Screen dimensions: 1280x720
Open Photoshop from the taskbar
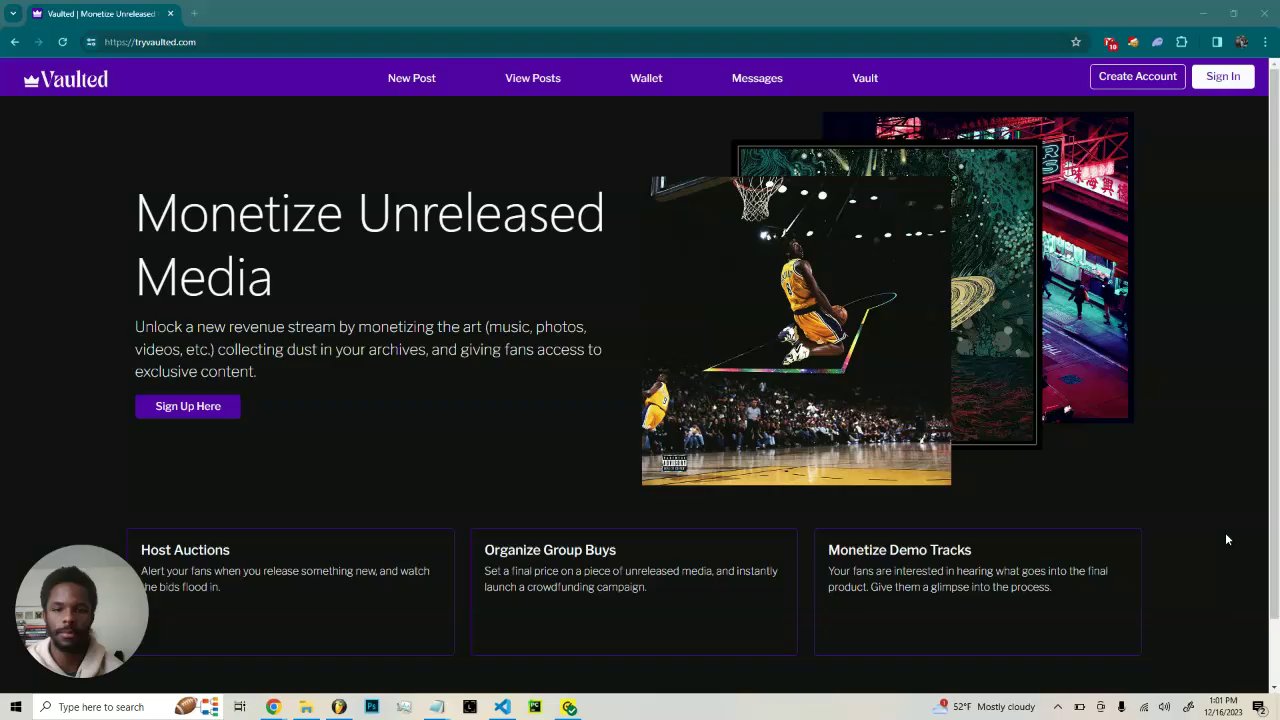pos(371,707)
